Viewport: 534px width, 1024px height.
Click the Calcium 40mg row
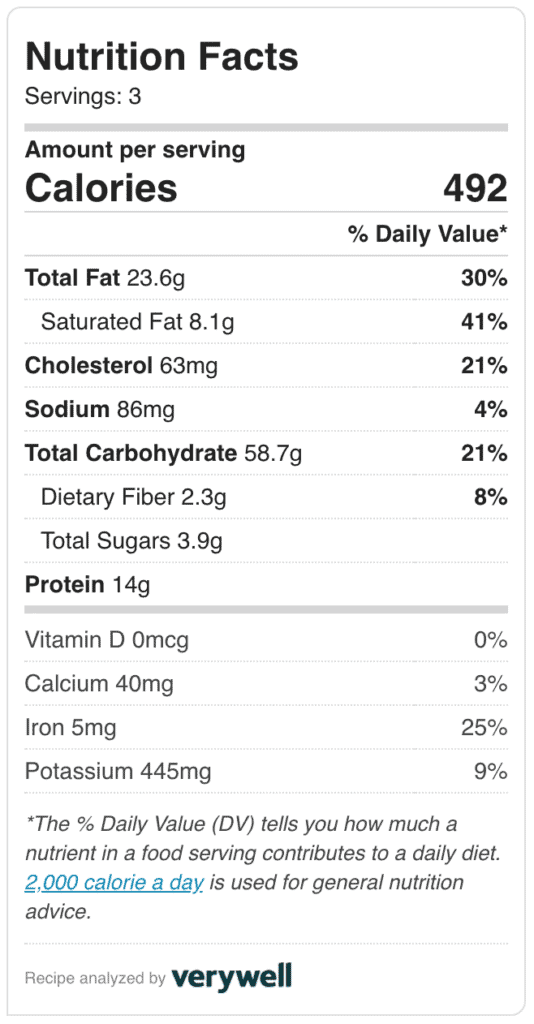point(266,684)
